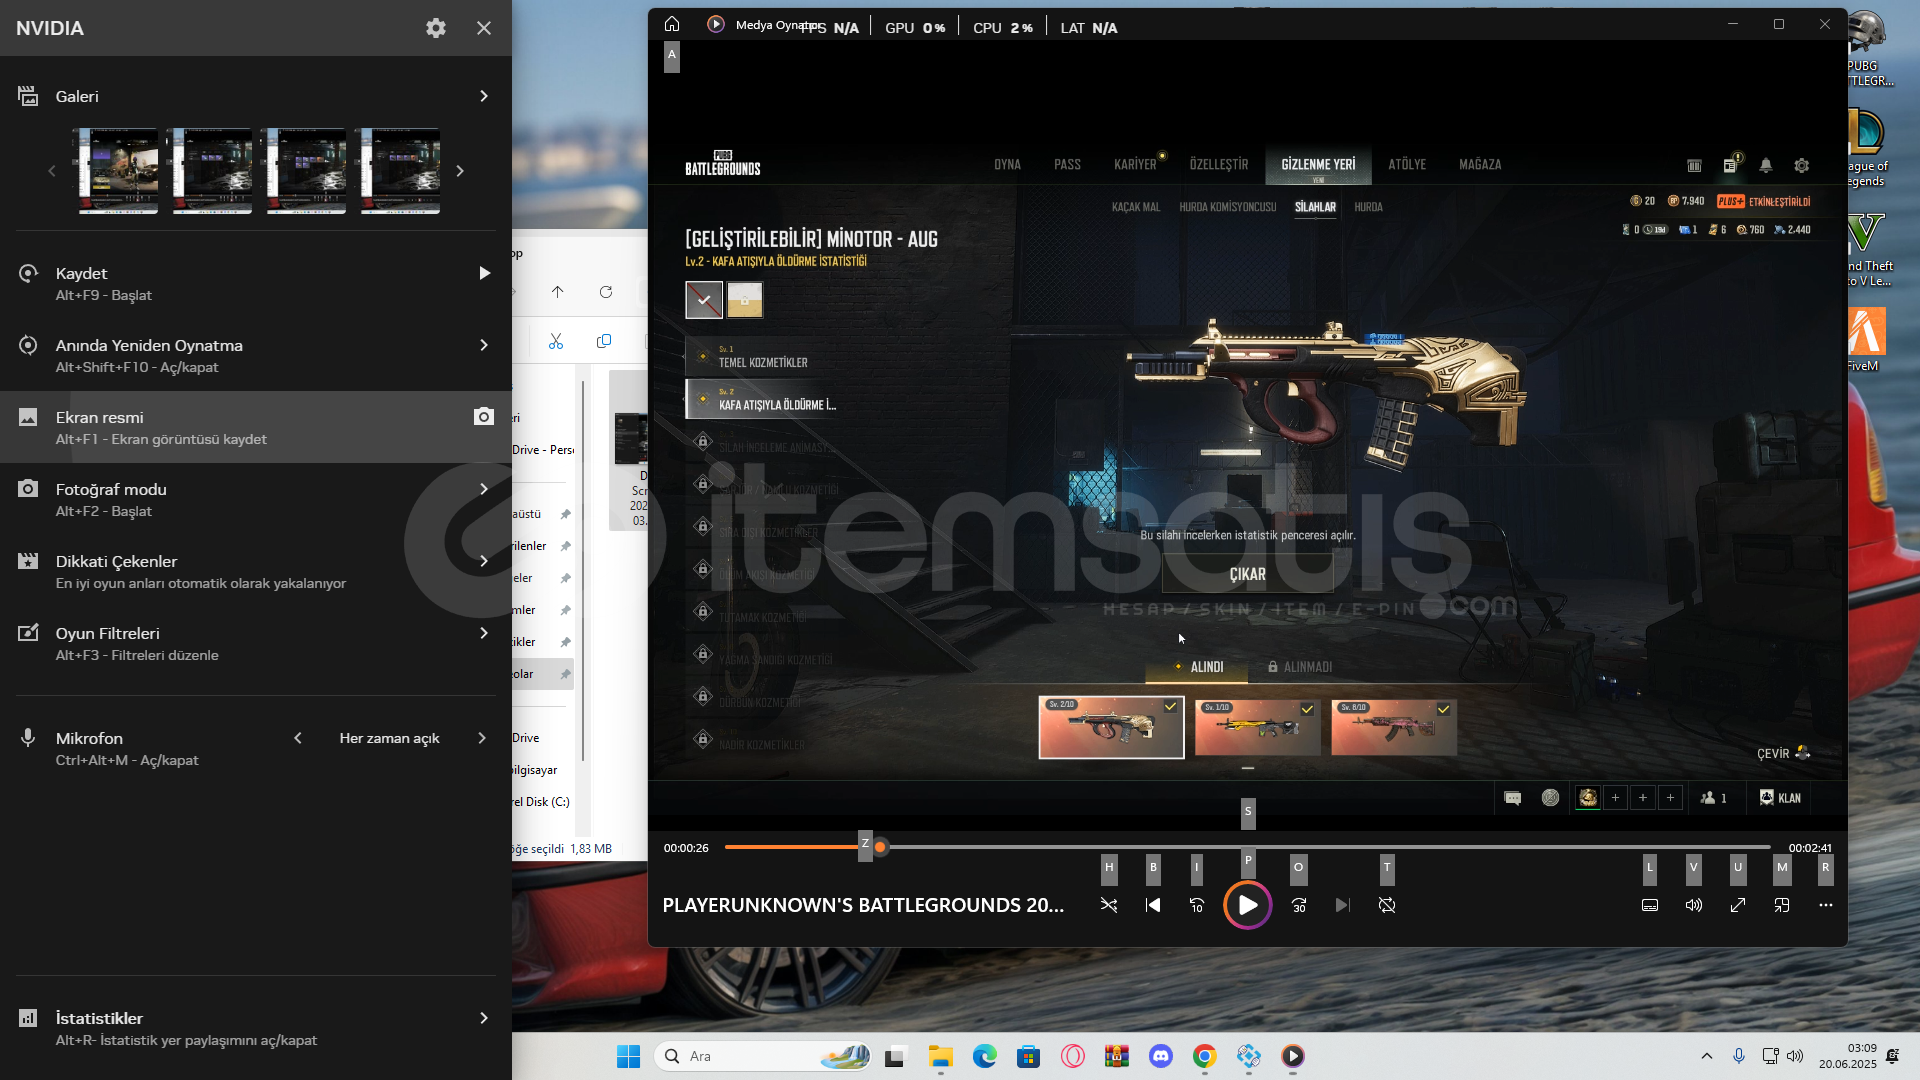The width and height of the screenshot is (1920, 1080).
Task: Switch to ALINMADI list tab
Action: point(1300,667)
